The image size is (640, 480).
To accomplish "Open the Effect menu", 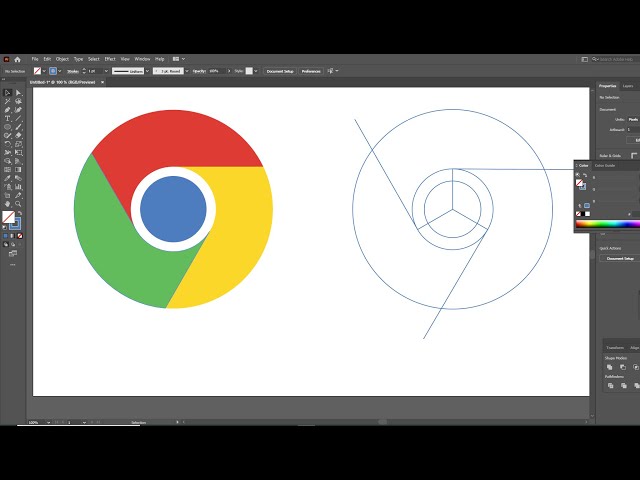I will 110,59.
